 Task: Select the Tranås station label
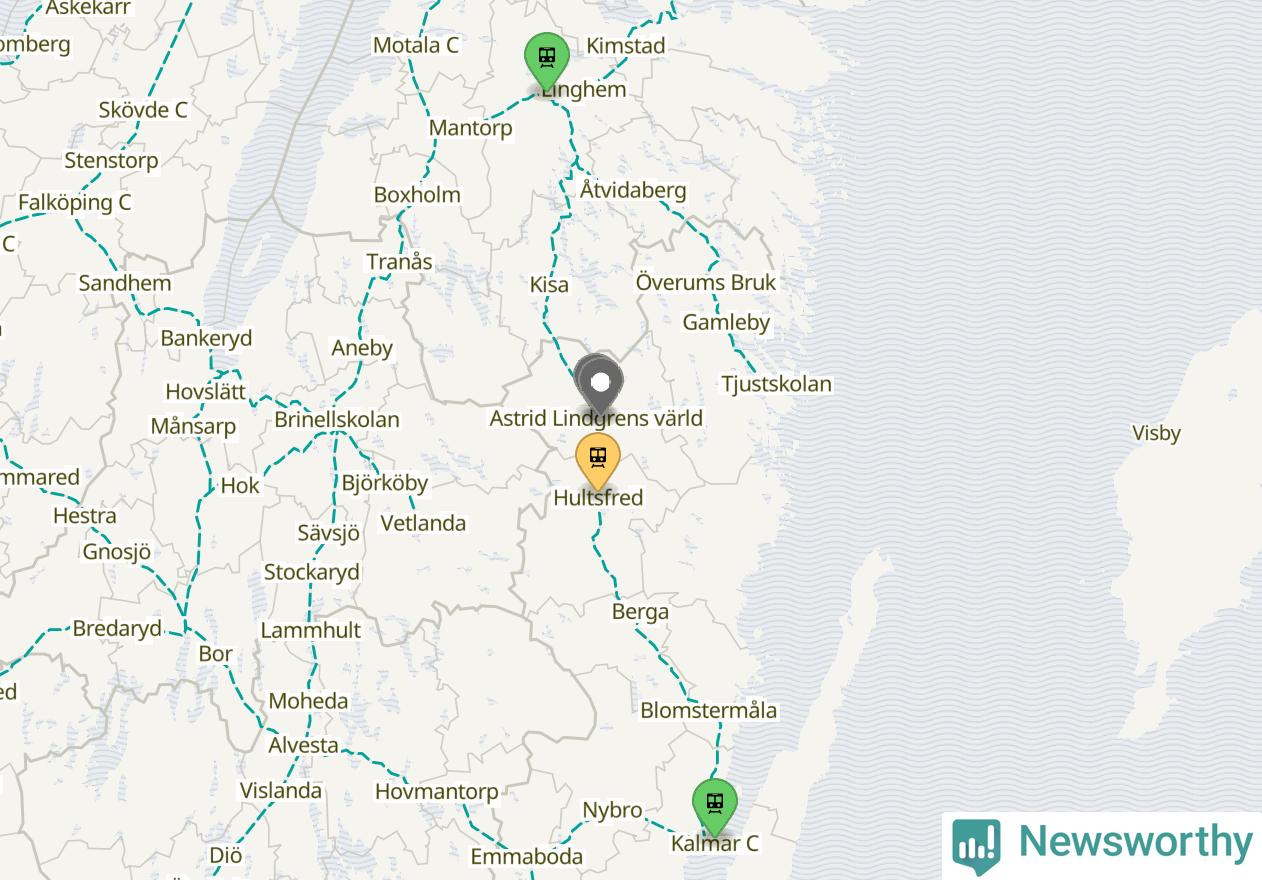point(399,262)
